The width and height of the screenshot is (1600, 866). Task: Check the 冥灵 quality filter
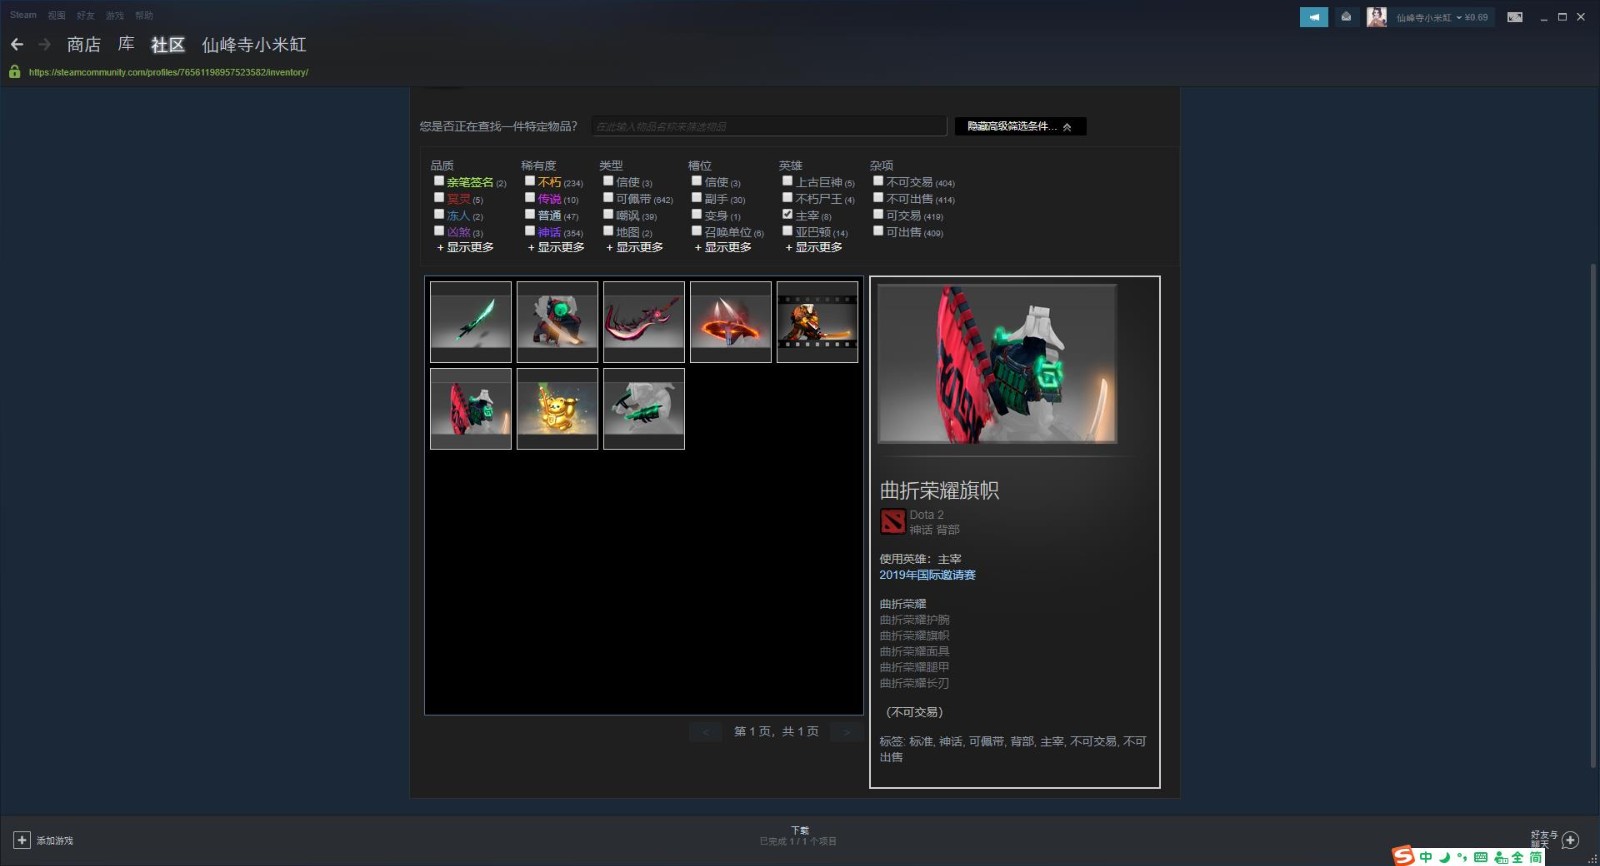[x=439, y=198]
